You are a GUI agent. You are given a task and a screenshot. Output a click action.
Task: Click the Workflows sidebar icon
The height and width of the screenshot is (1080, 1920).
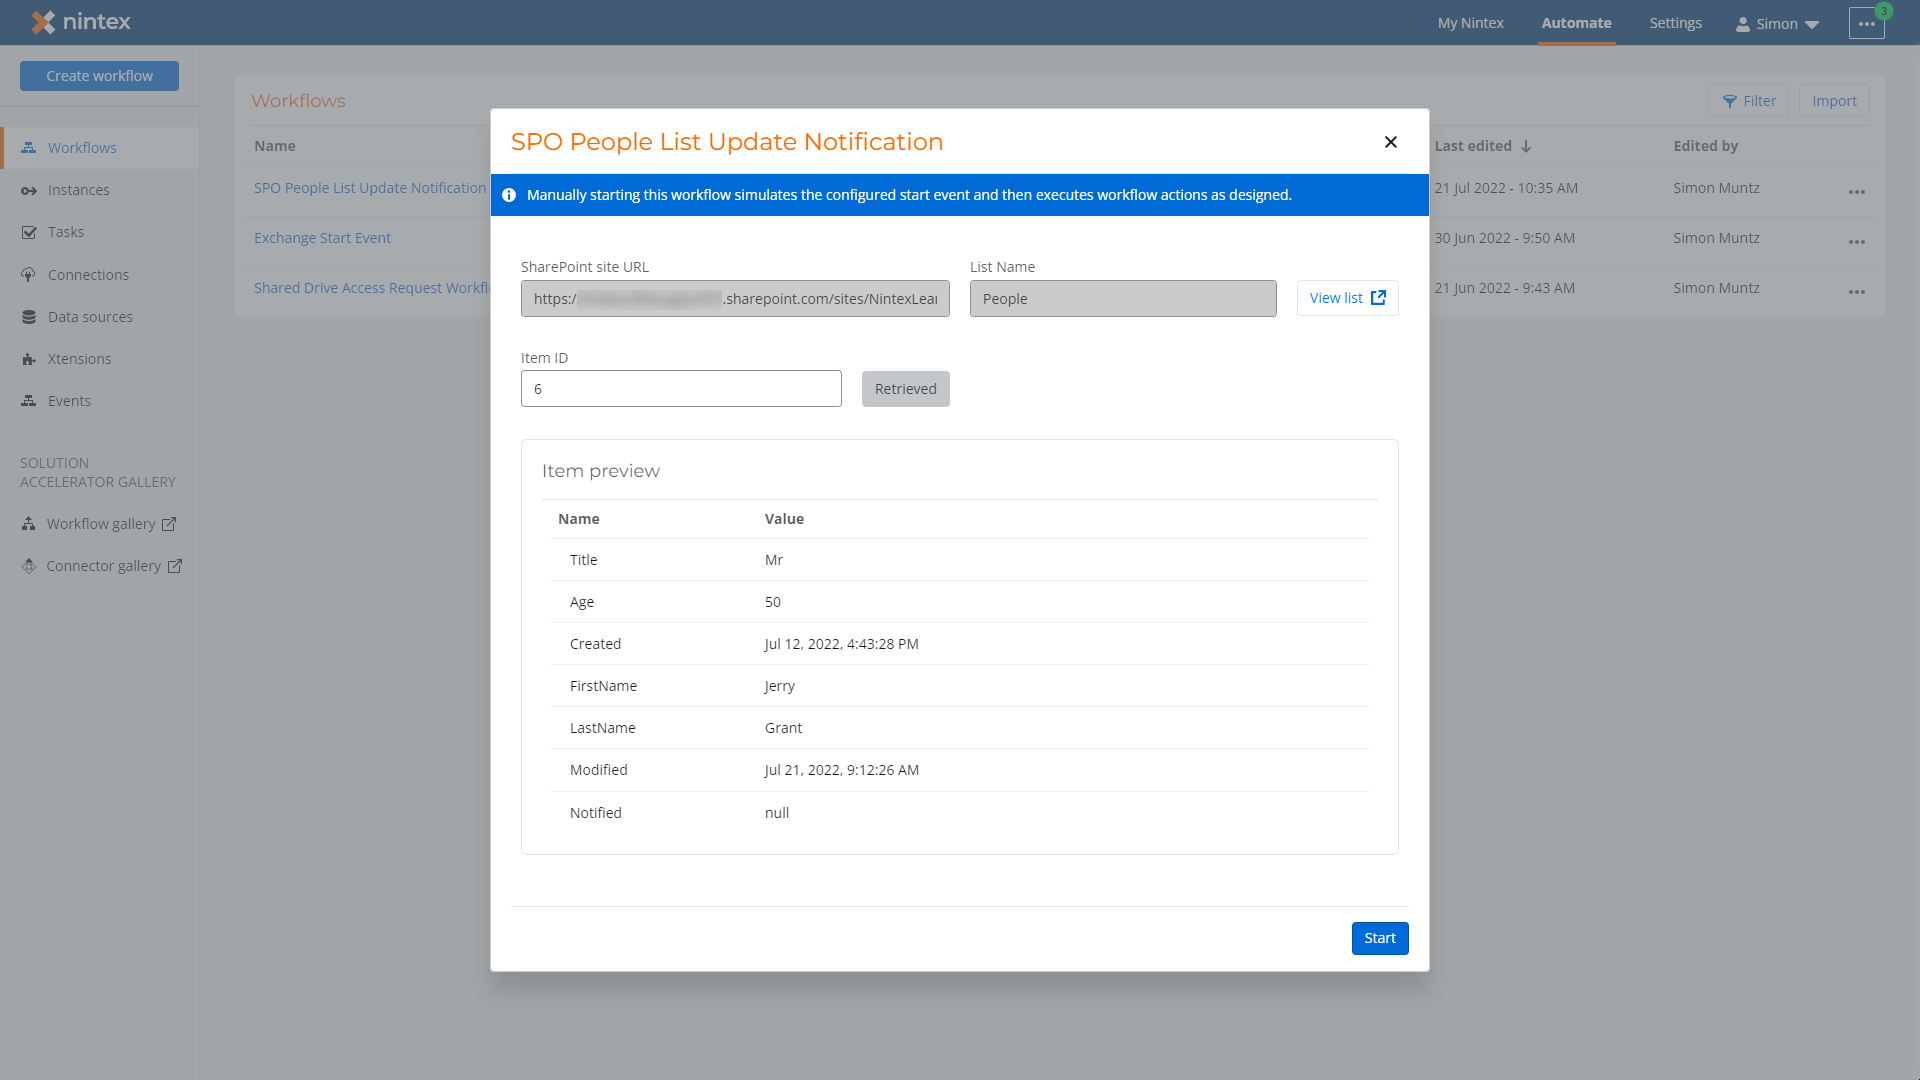pyautogui.click(x=29, y=148)
